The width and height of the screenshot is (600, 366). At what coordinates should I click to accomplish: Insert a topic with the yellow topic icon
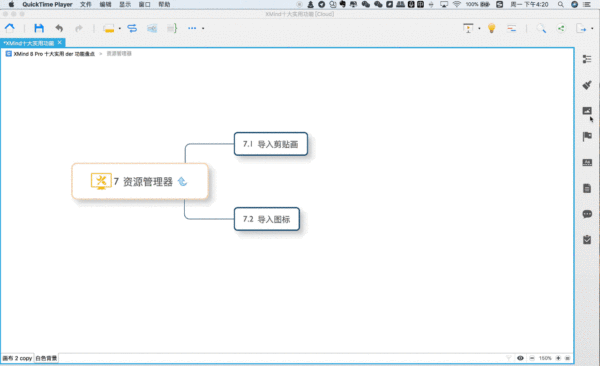point(109,28)
